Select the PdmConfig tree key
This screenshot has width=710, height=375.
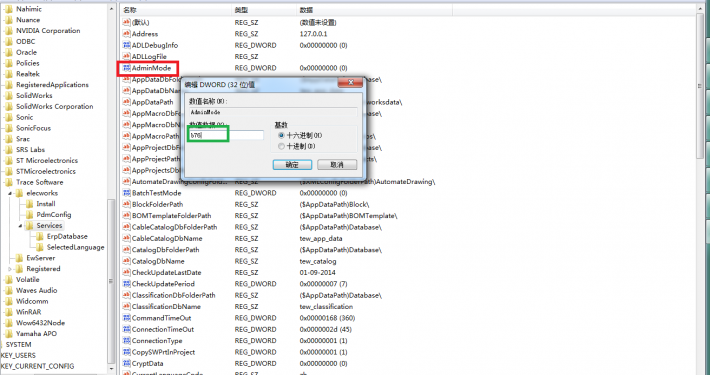[x=54, y=215]
